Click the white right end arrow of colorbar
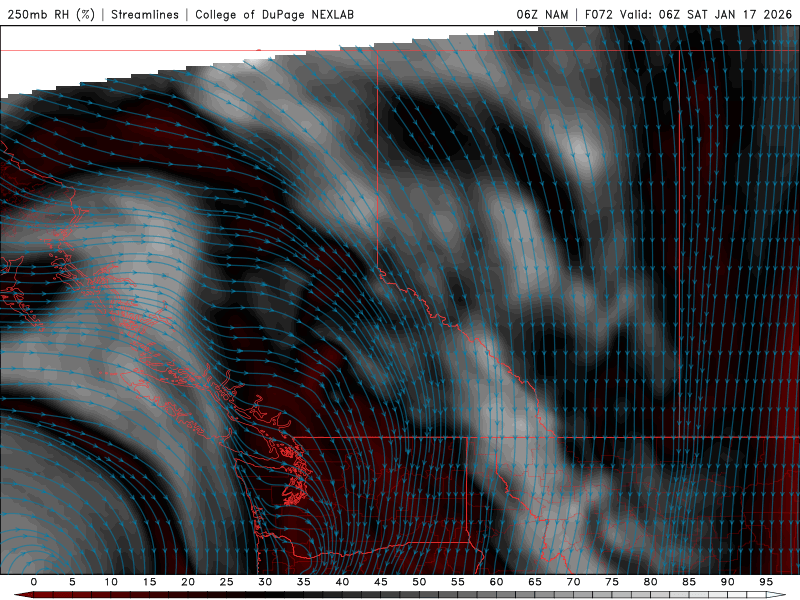Image resolution: width=800 pixels, height=600 pixels. click(x=776, y=595)
